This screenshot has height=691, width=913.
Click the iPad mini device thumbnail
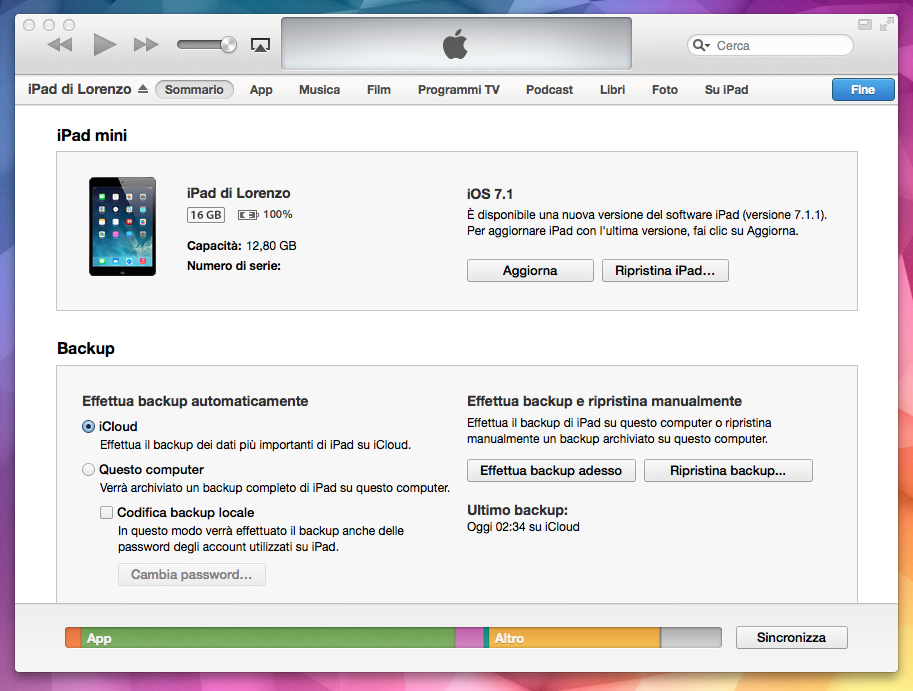[x=122, y=226]
